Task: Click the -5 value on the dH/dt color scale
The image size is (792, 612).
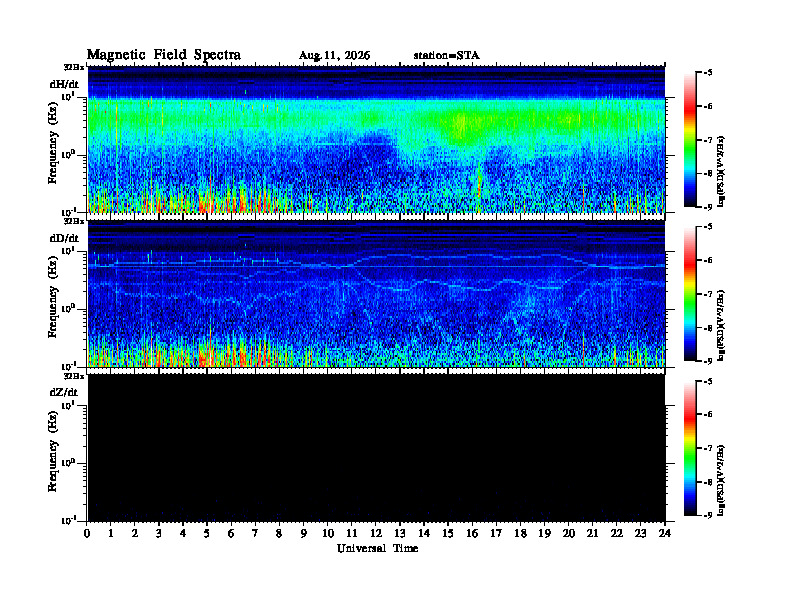Action: (x=708, y=73)
